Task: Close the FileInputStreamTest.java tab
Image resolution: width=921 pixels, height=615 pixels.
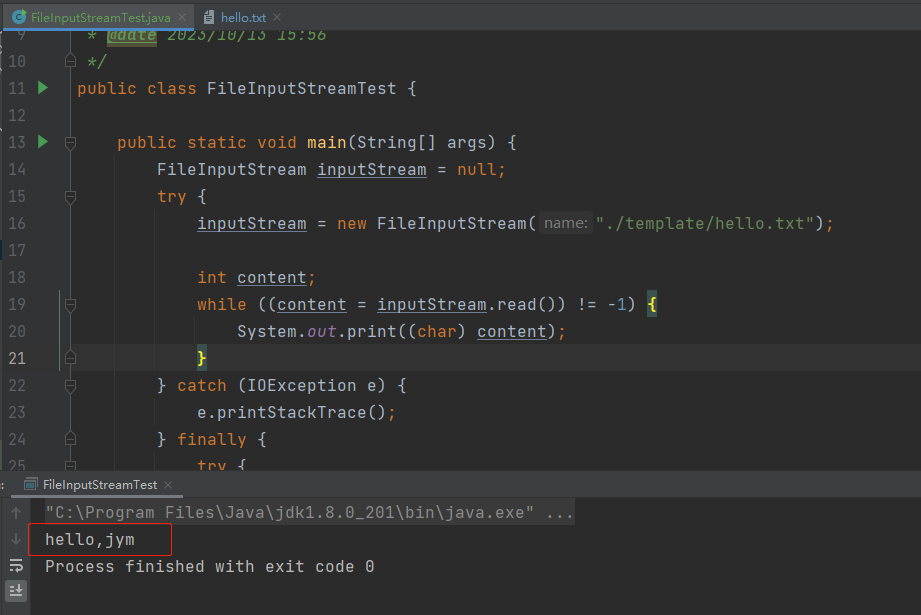Action: (x=182, y=18)
